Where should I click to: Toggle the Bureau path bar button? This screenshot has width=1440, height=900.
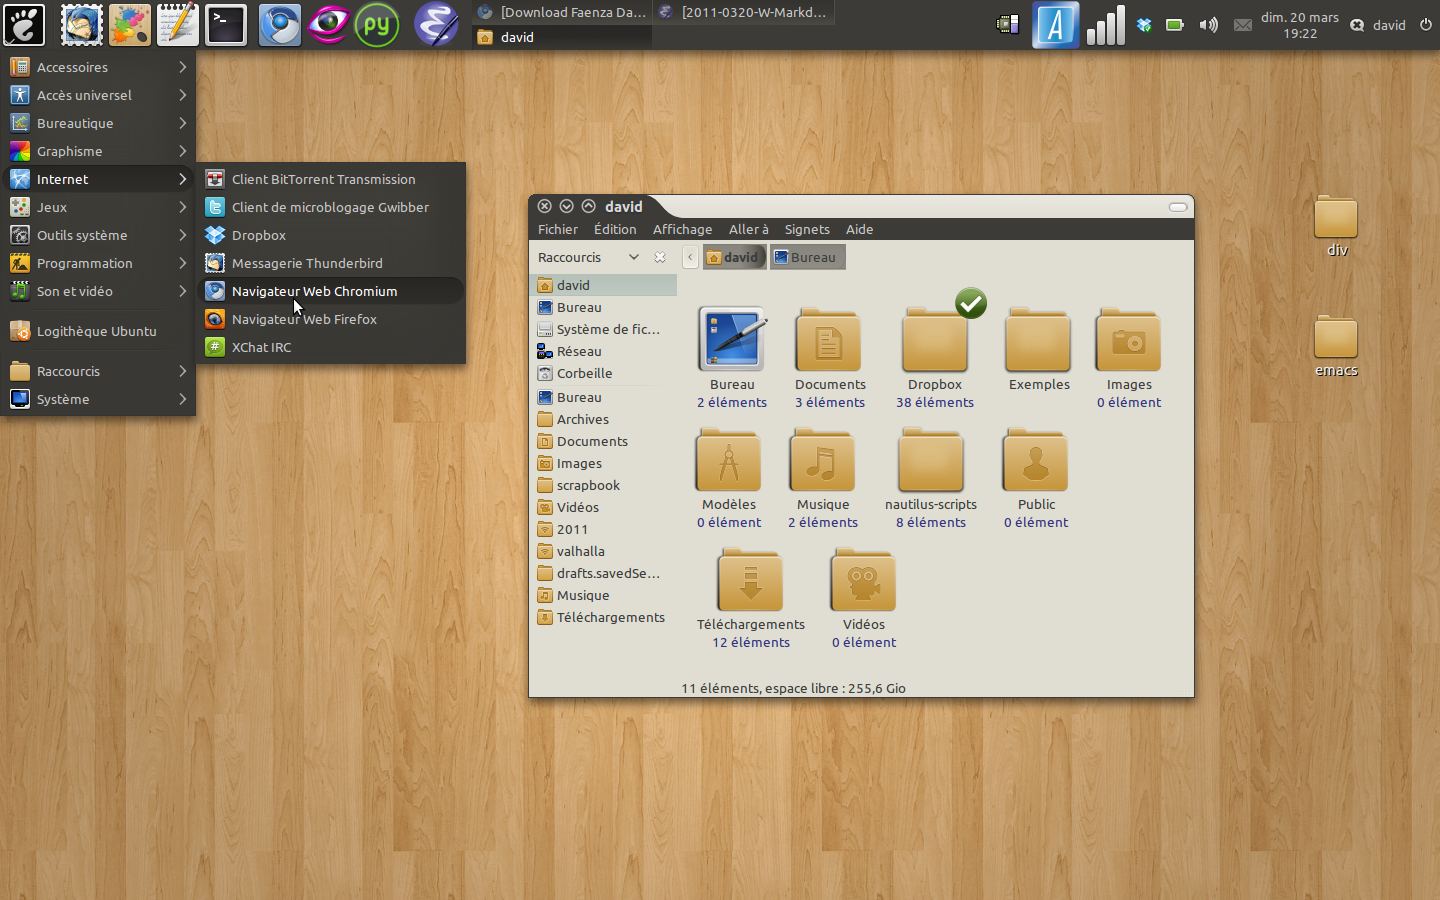point(807,257)
